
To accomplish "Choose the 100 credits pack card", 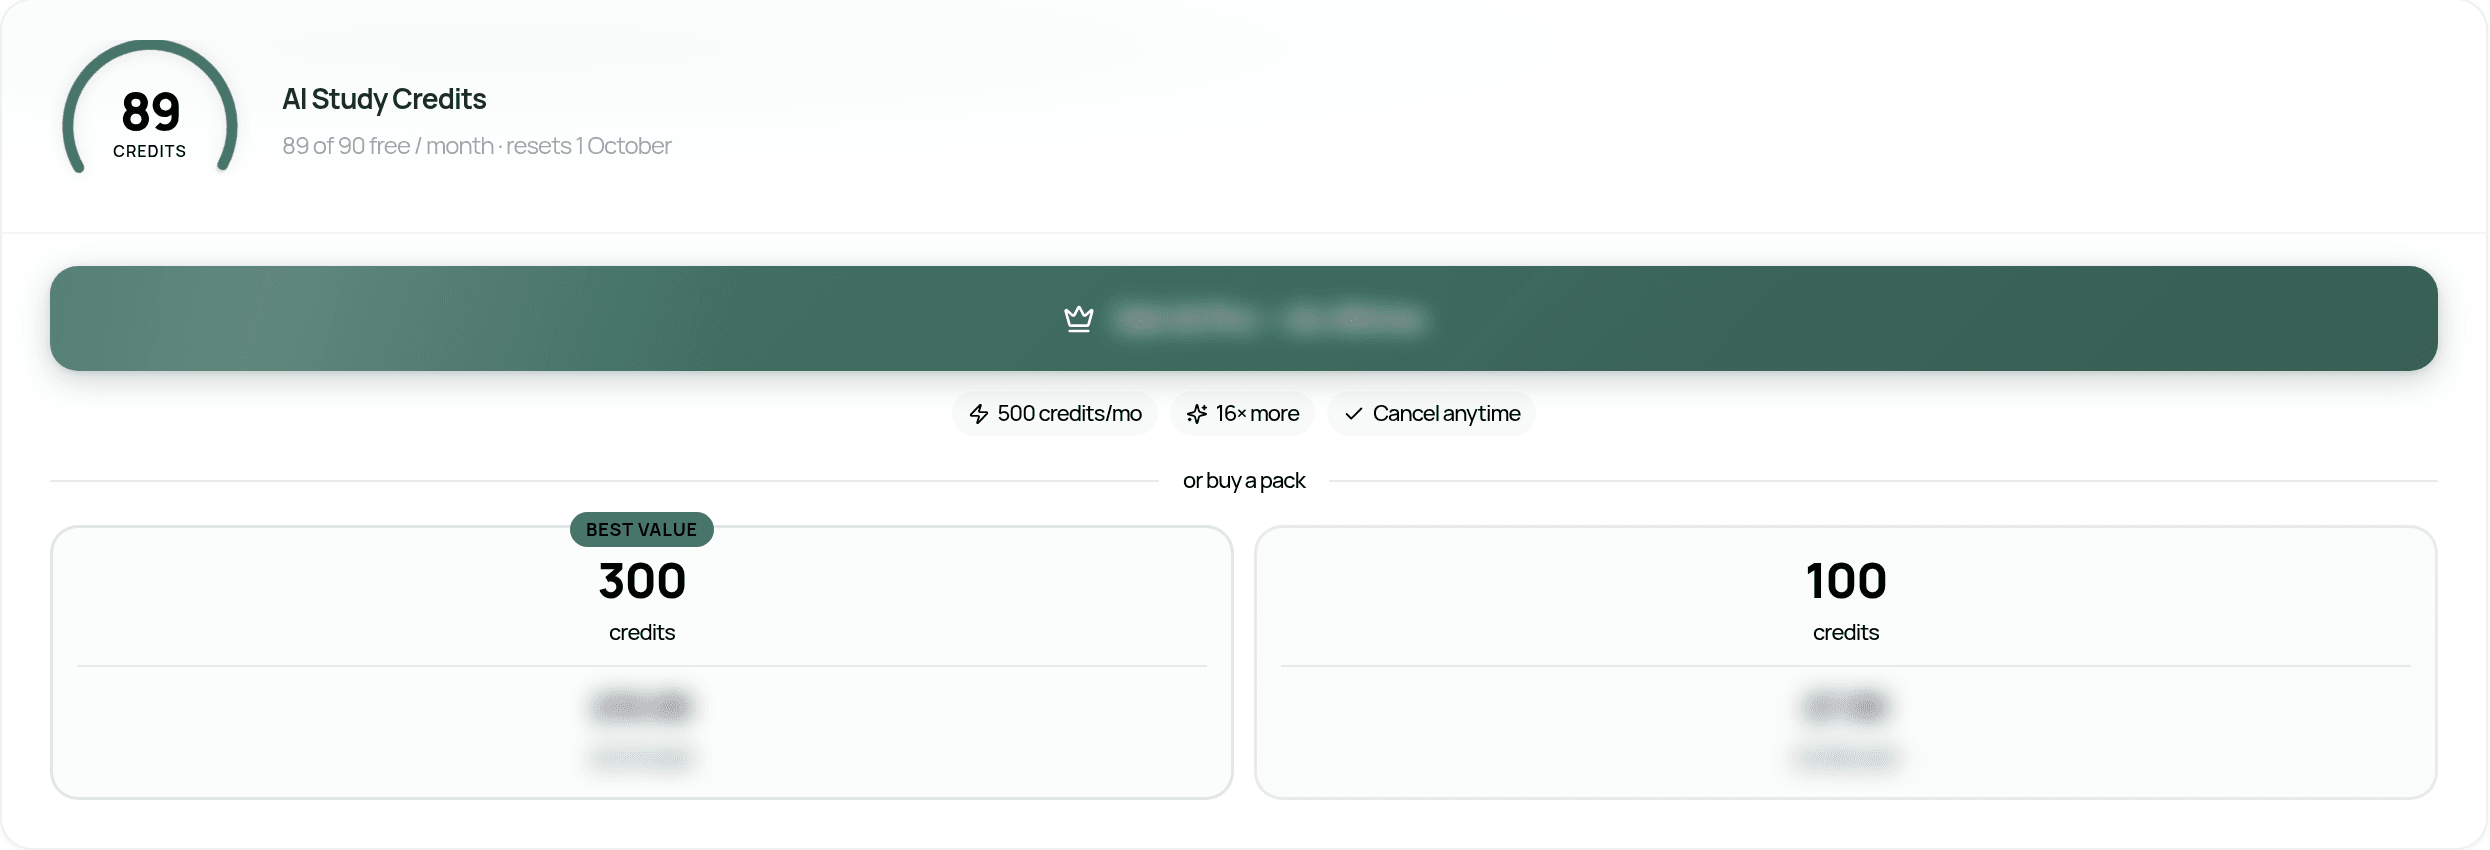I will 1846,662.
